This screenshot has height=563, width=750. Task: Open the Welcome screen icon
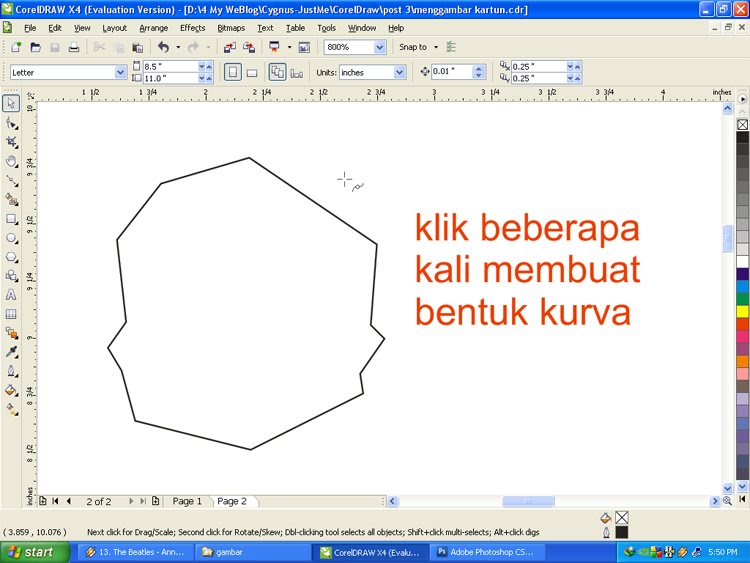pos(304,47)
